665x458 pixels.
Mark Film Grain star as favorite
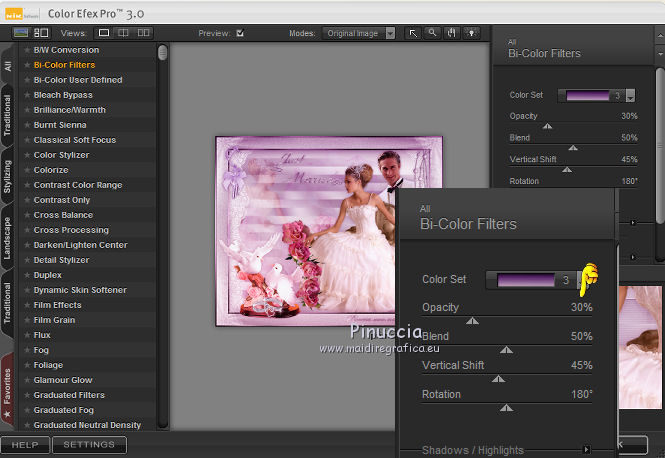[27, 320]
